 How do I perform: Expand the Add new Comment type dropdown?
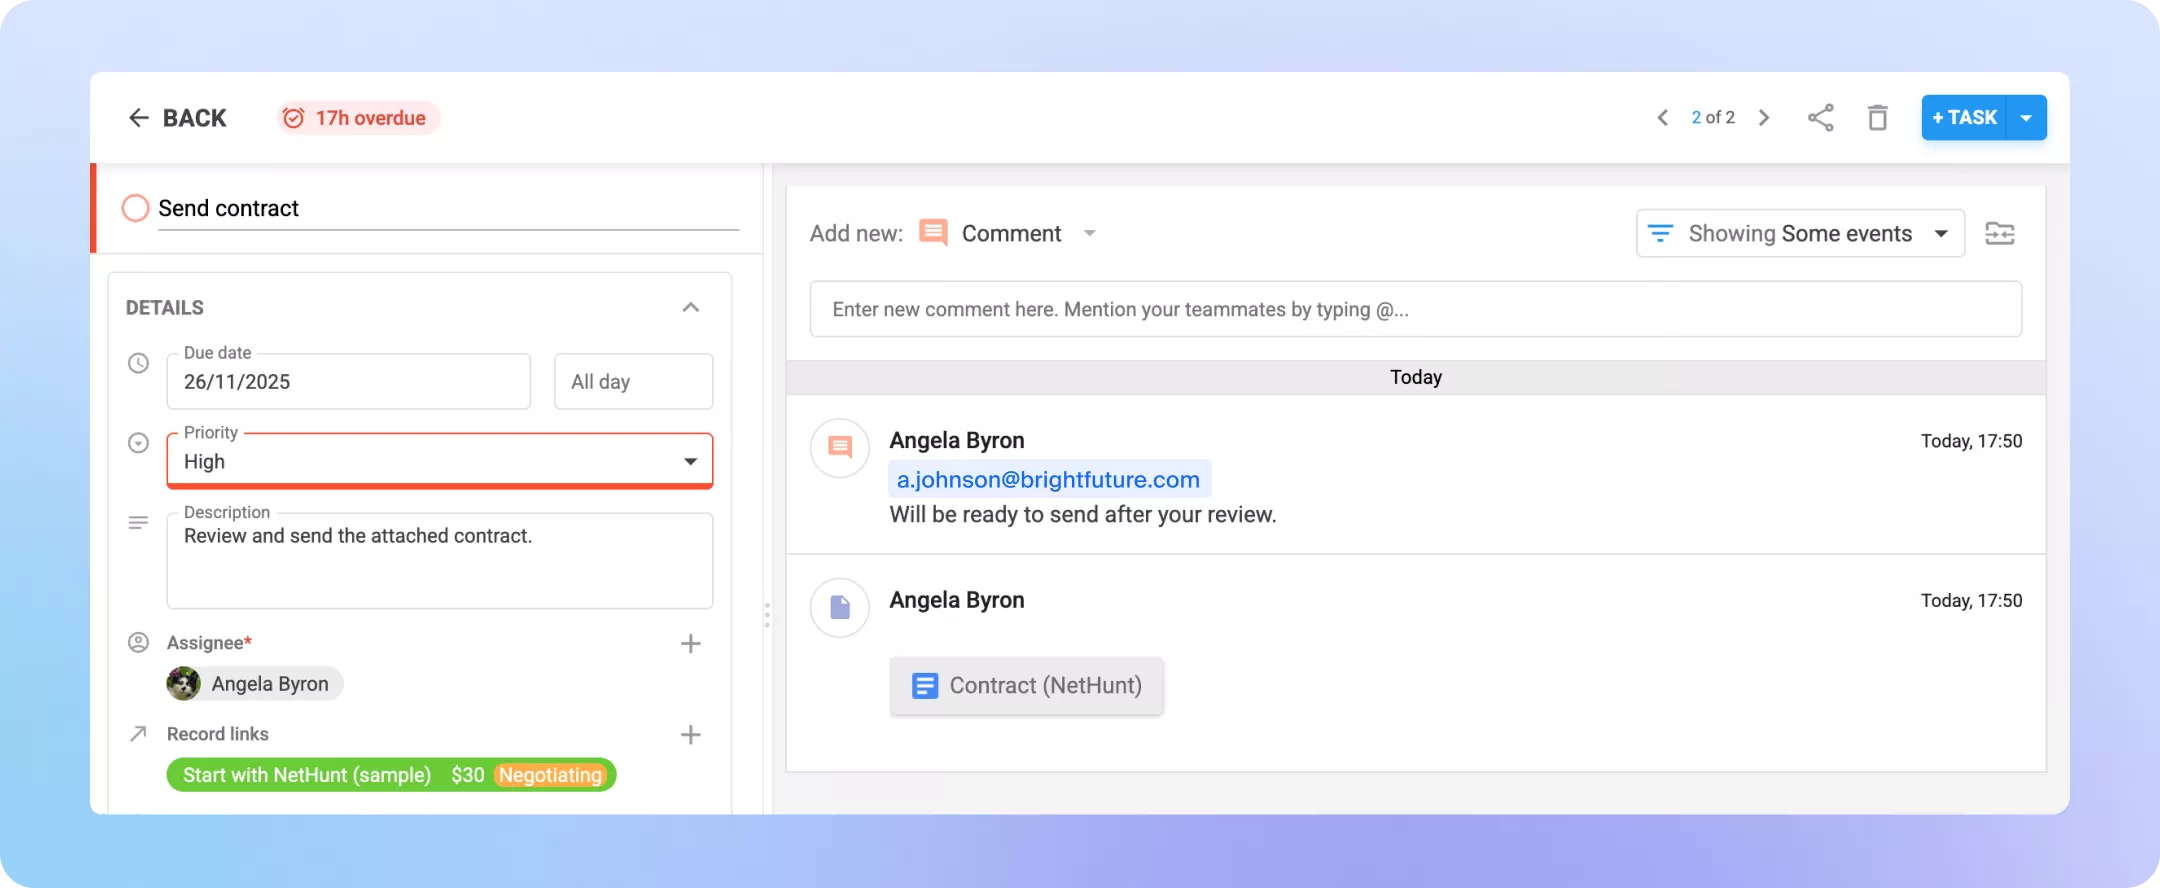(x=1090, y=234)
